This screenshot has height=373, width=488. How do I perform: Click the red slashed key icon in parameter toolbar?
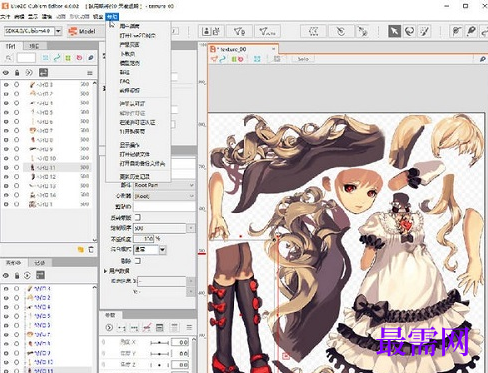click(147, 328)
